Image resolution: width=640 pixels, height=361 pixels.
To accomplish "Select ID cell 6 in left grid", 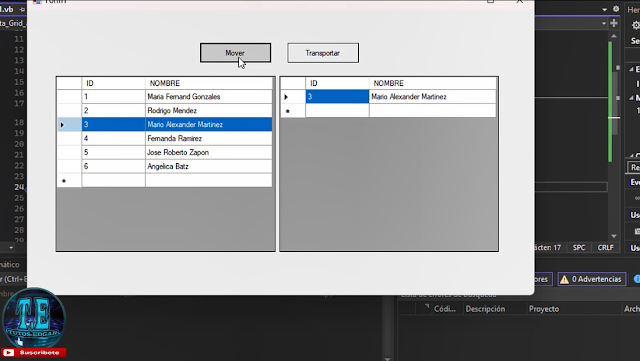I will (x=113, y=166).
